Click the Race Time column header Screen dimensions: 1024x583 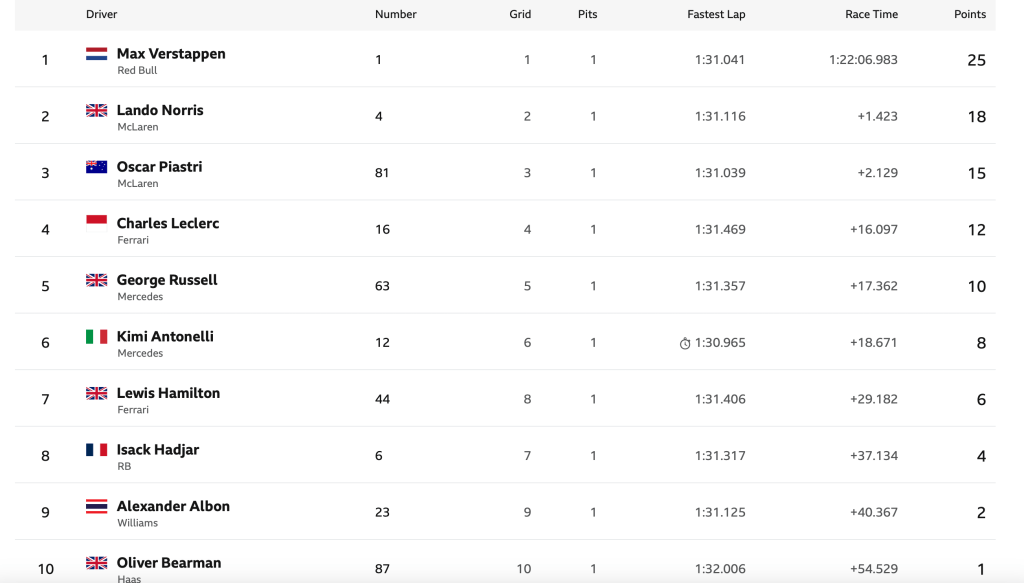click(870, 14)
